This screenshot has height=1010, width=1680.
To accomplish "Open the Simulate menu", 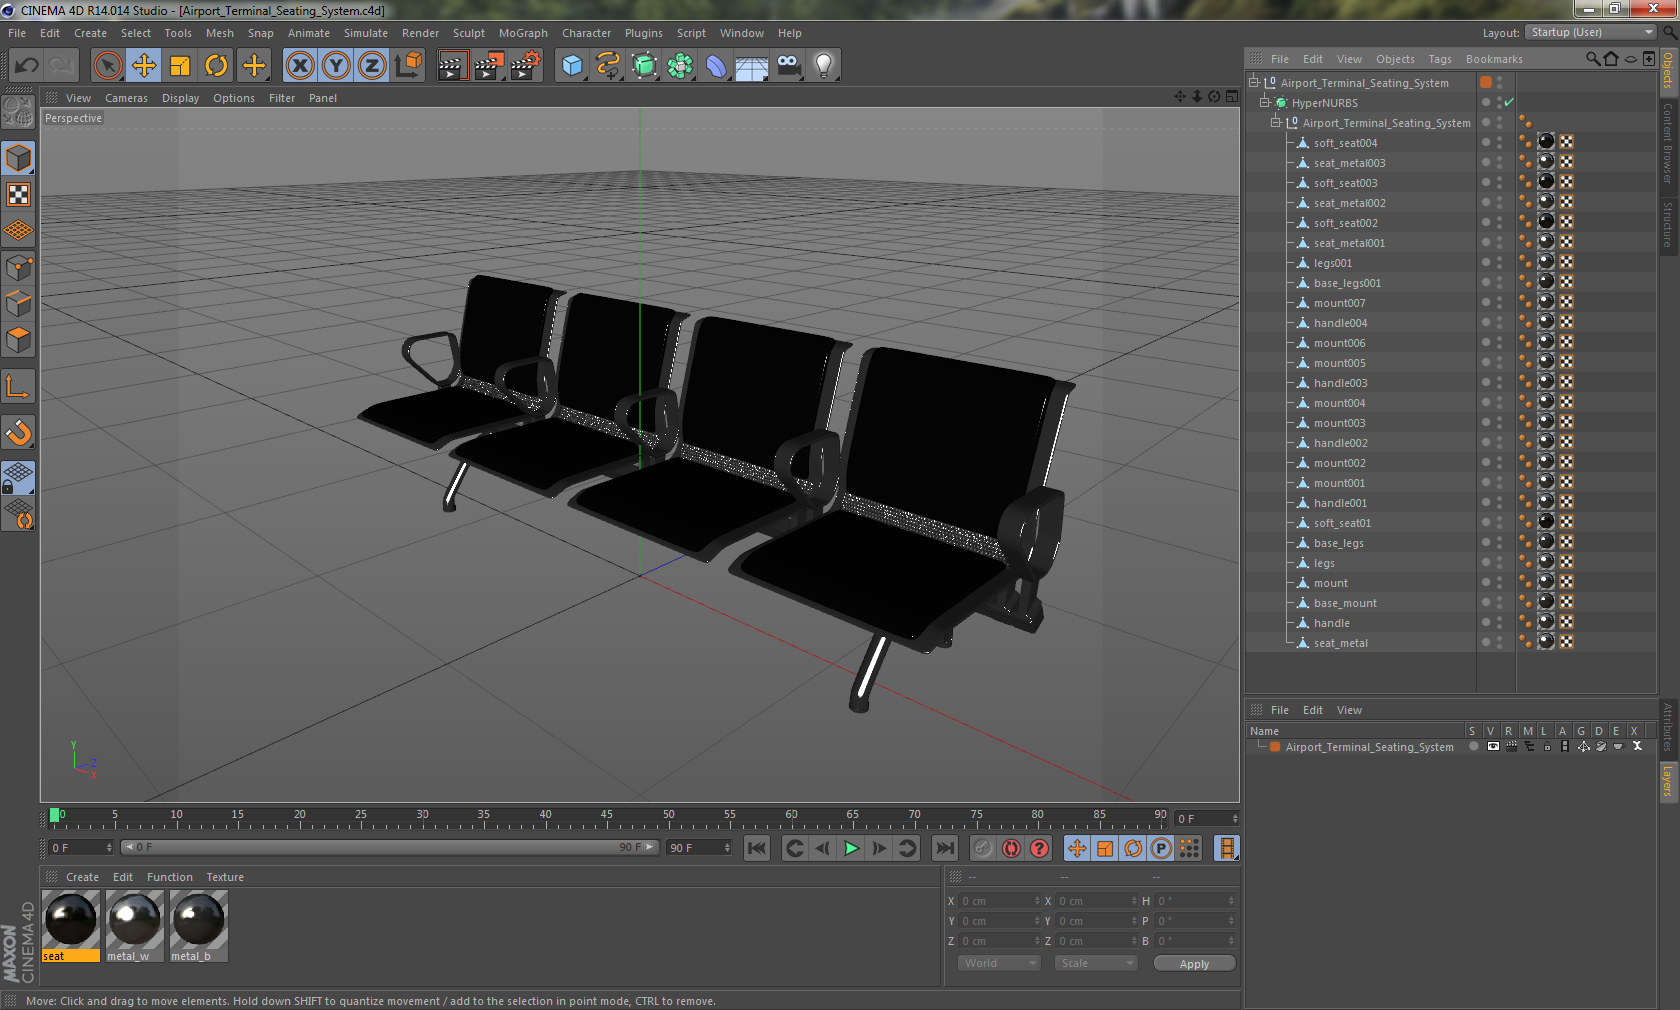I will [366, 33].
